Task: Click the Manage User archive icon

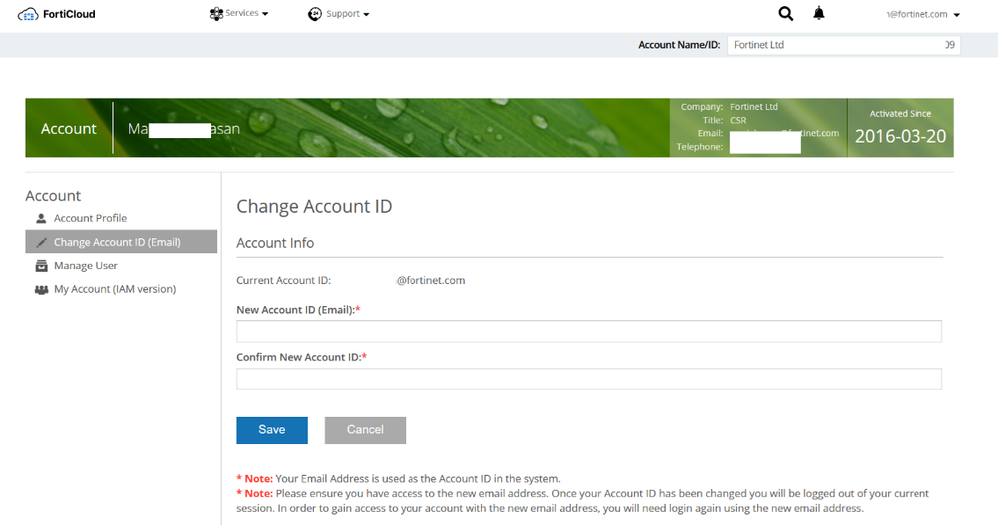Action: pos(41,266)
